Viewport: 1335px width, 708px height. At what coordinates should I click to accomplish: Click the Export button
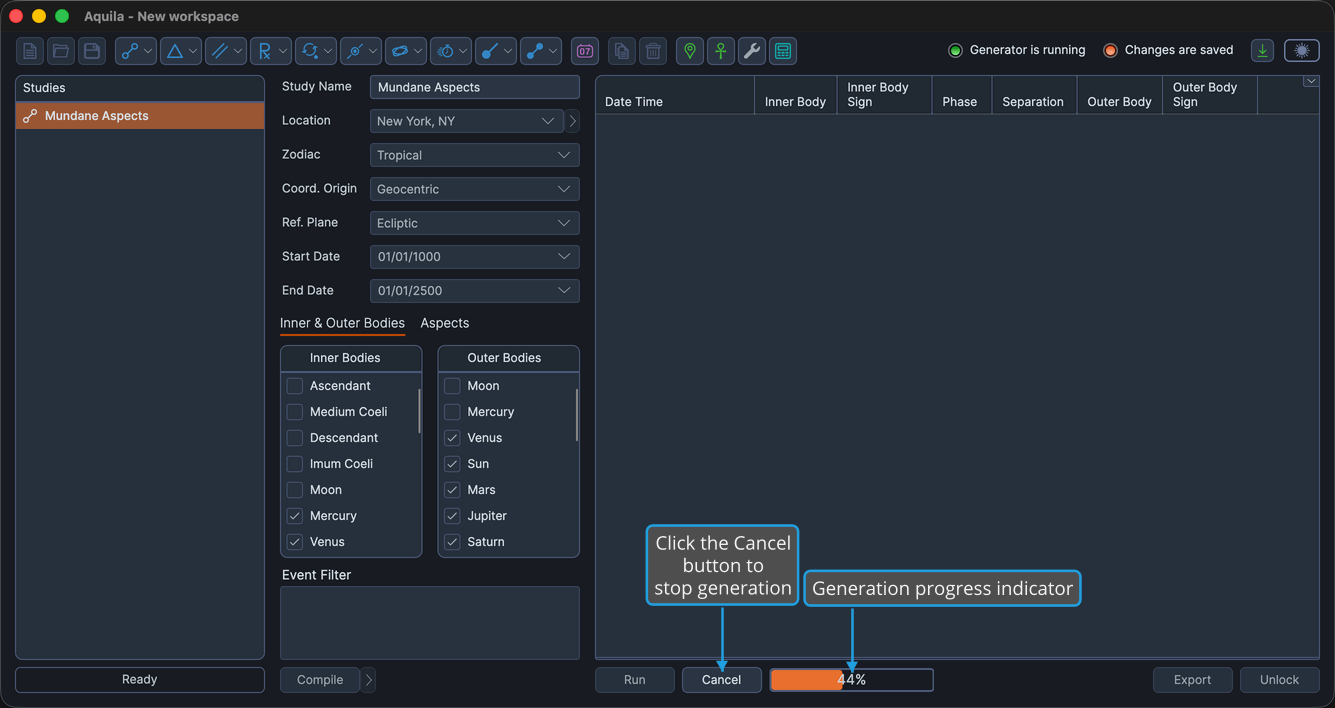point(1192,680)
